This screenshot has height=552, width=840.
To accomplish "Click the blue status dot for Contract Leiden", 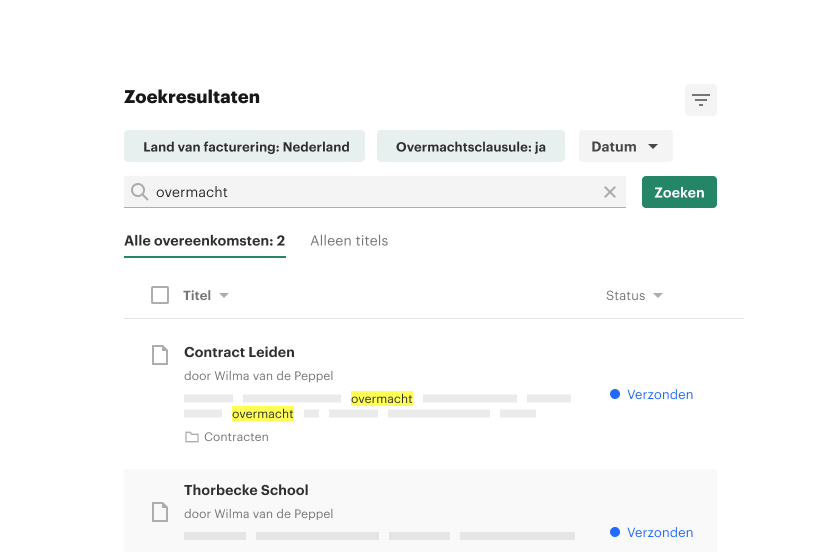I will pyautogui.click(x=615, y=394).
